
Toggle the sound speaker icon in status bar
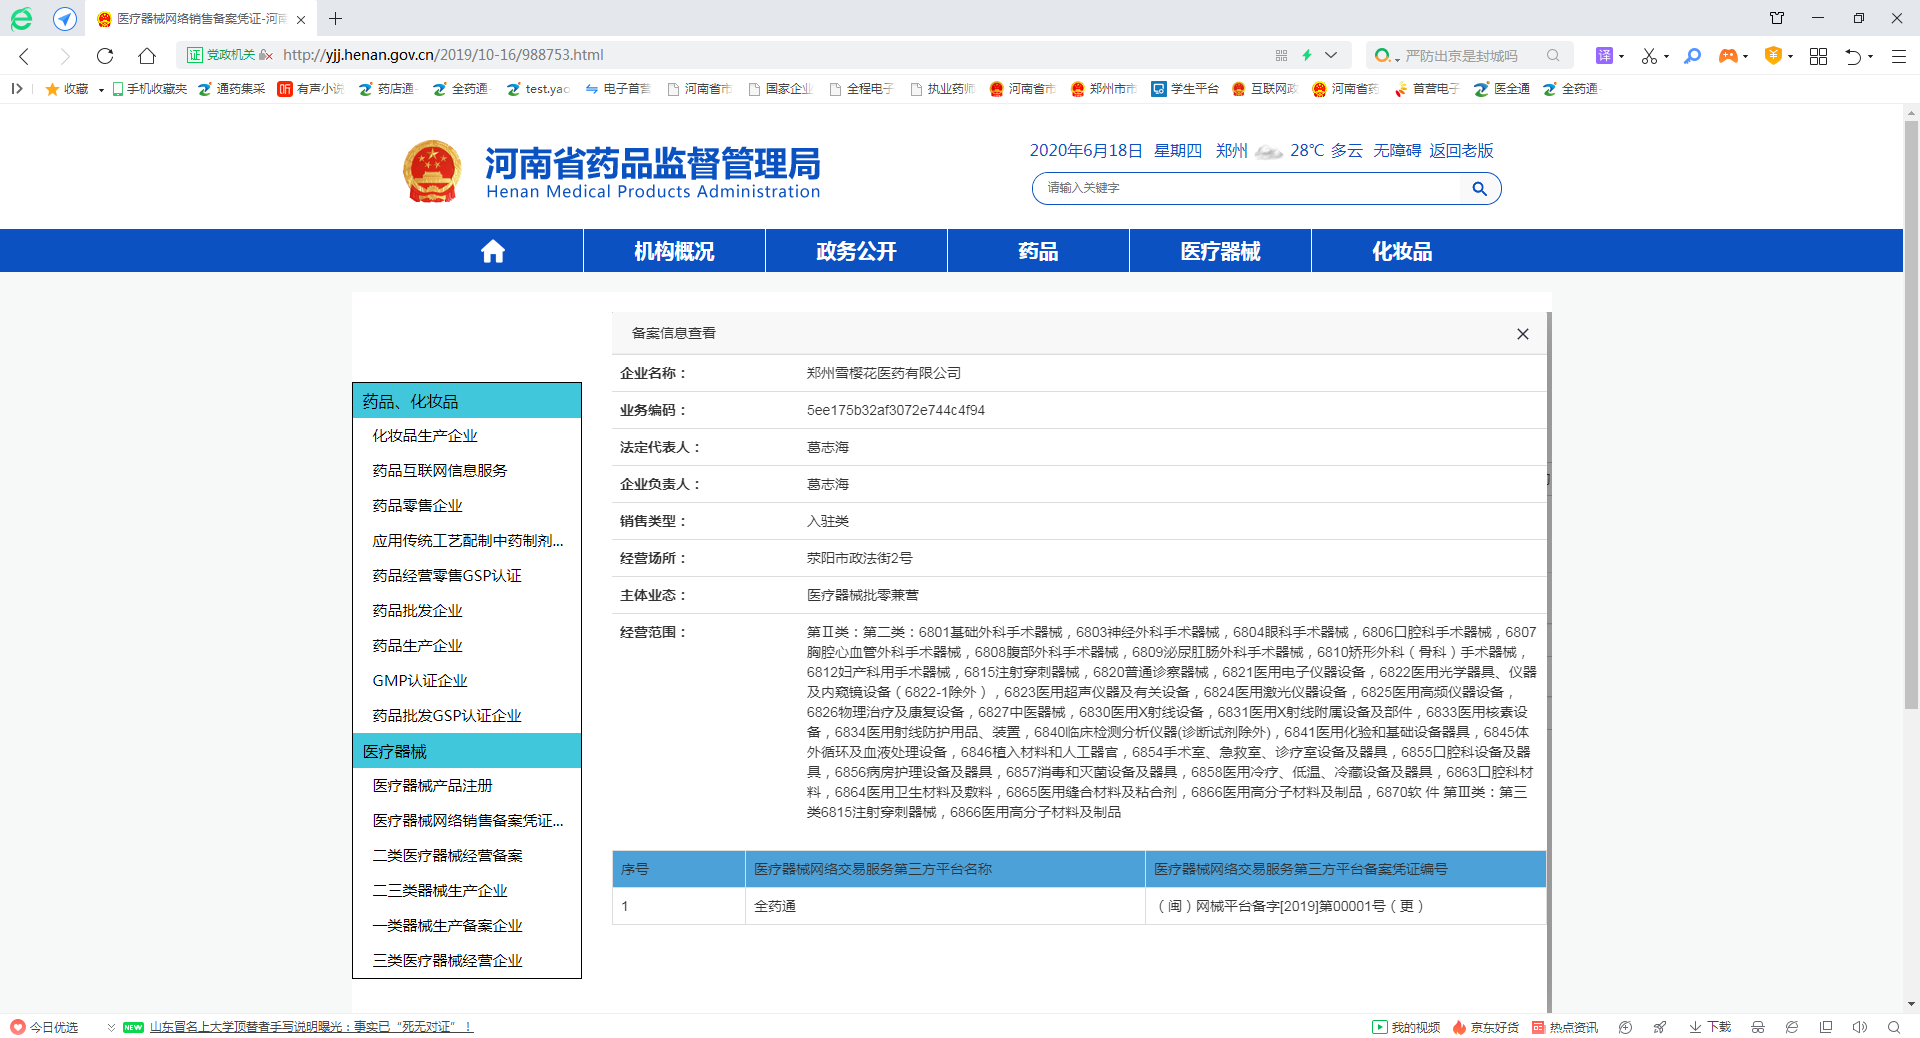[1859, 1027]
